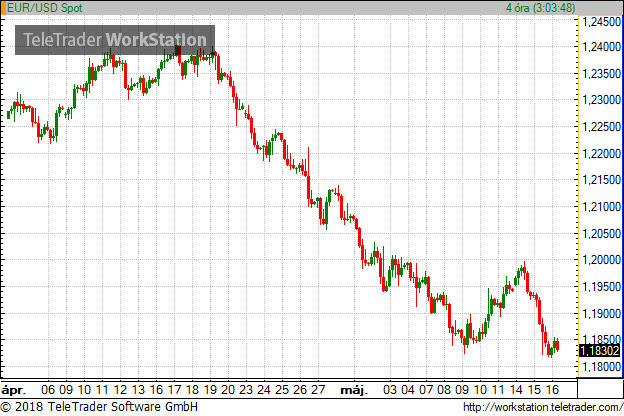Click the date label 06 on time axis
This screenshot has width=624, height=416.
point(48,390)
